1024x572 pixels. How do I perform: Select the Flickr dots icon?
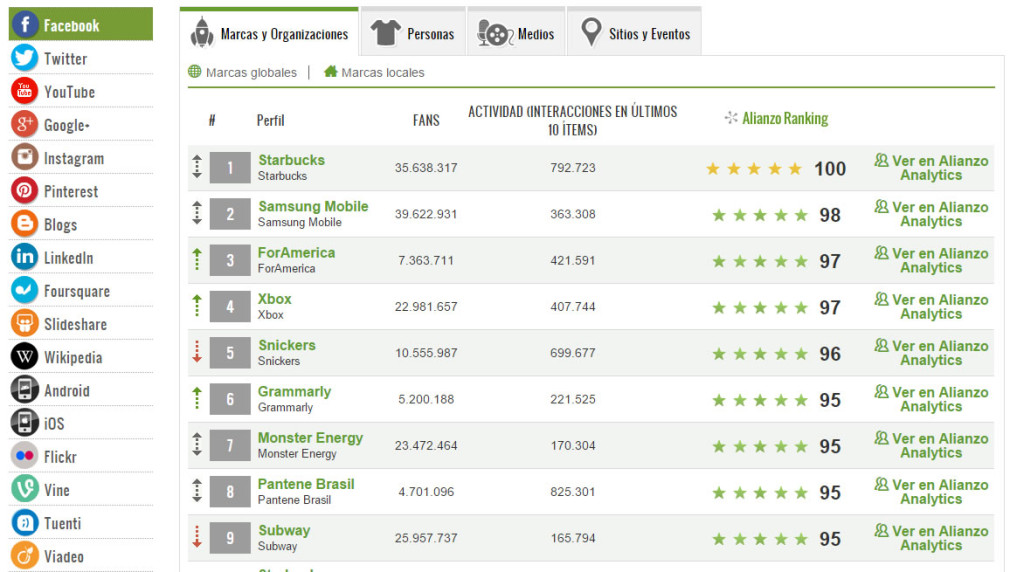(24, 456)
